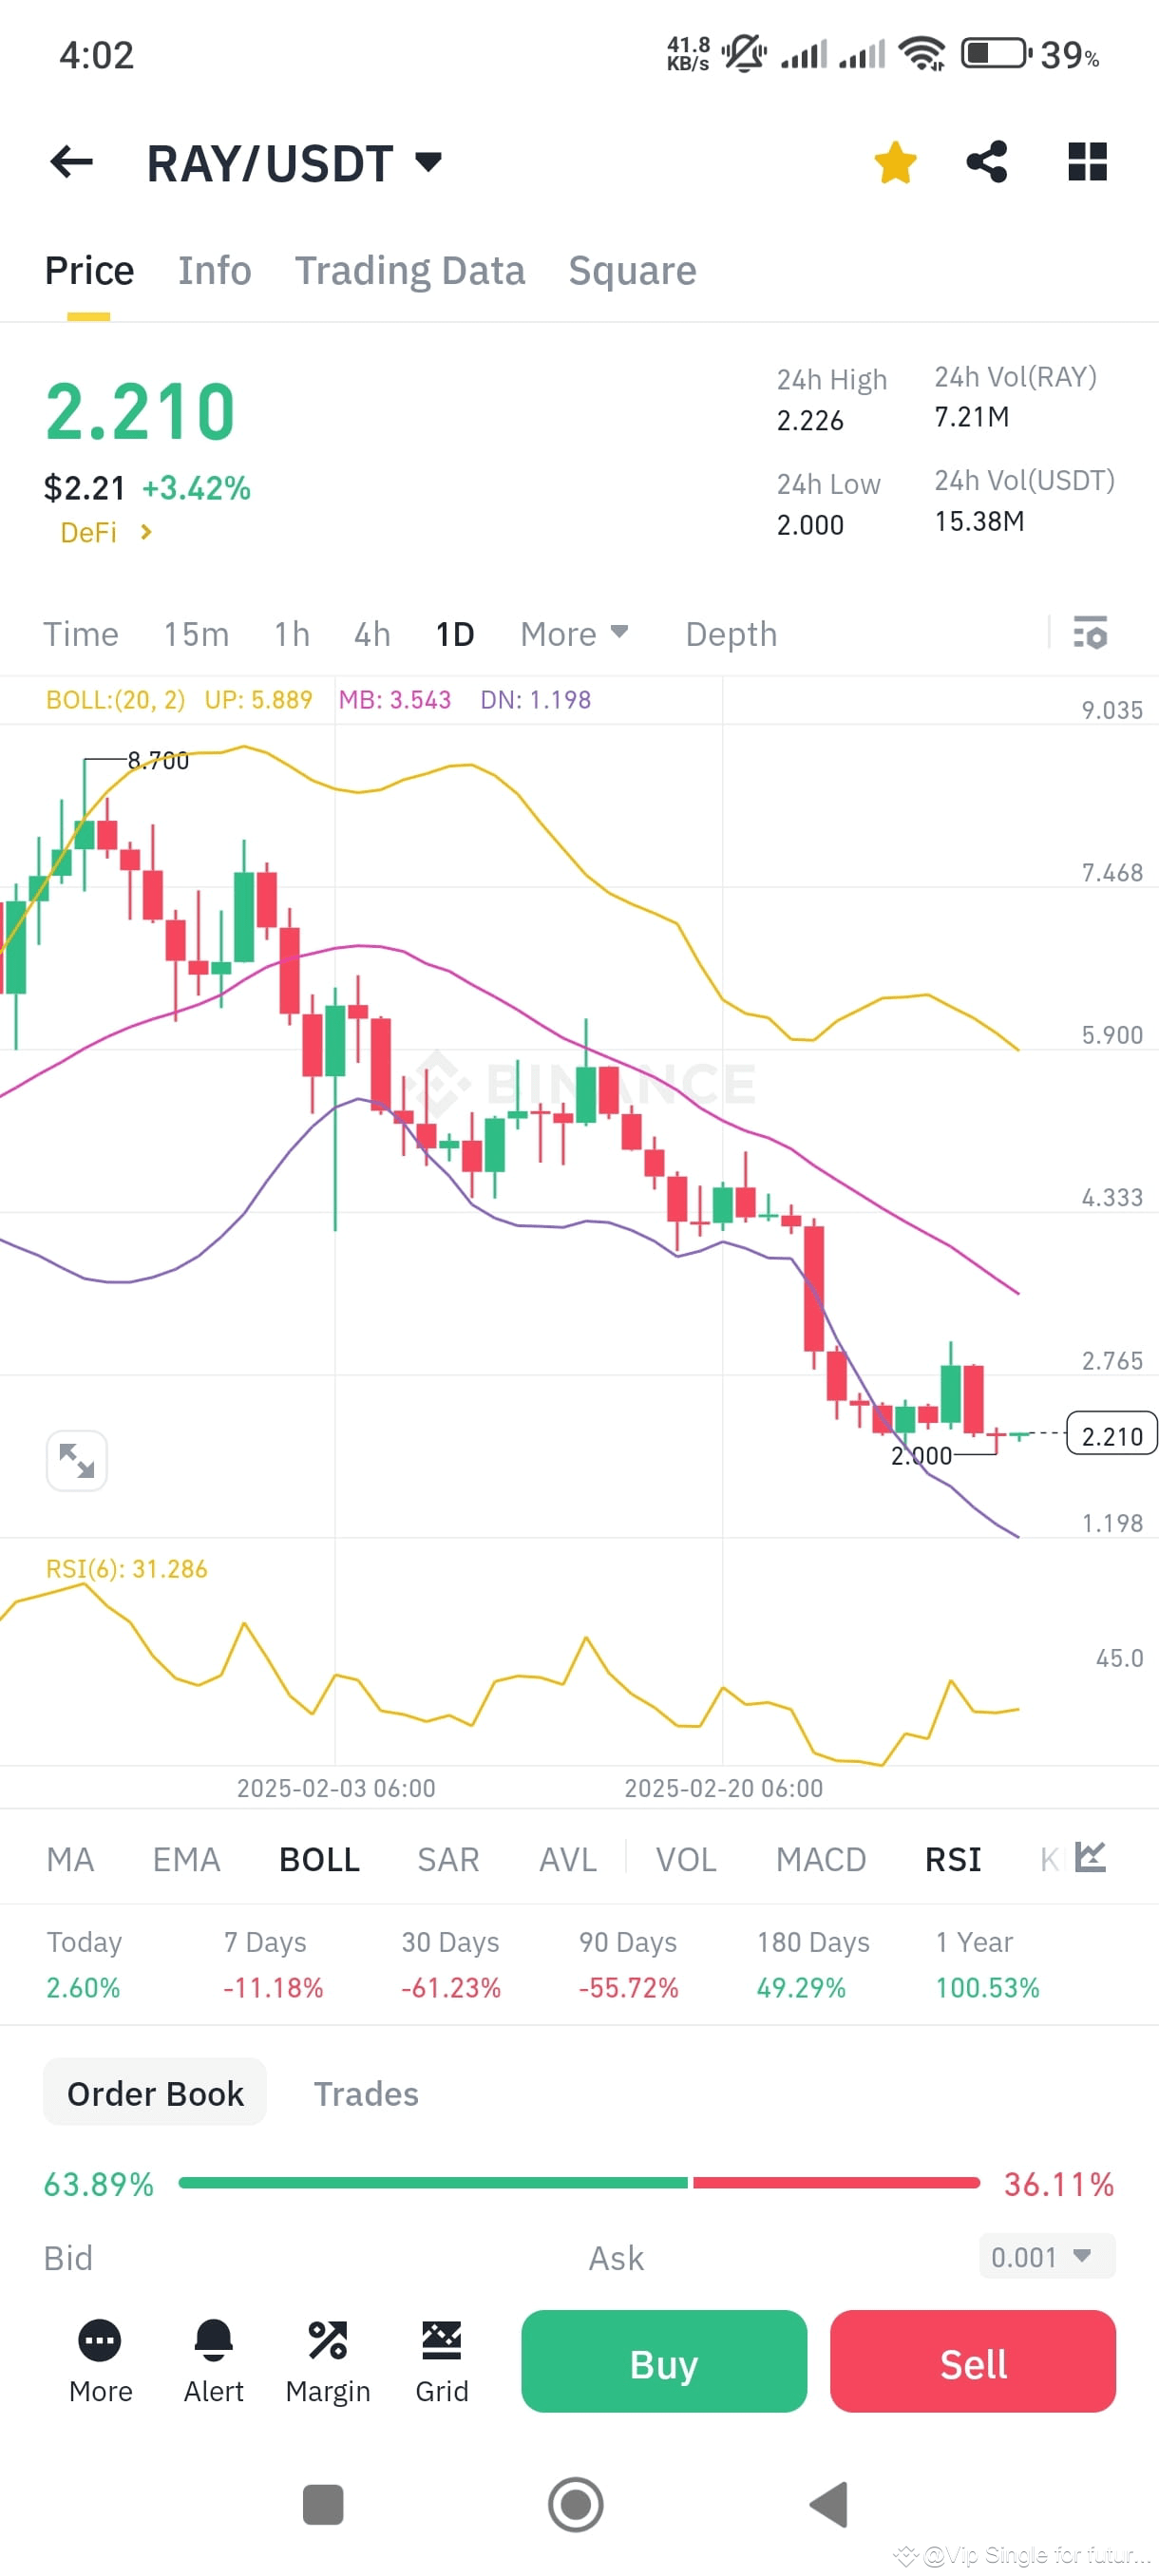Open Margin trading via percent icon
Viewport: 1159px width, 2576px height.
pyautogui.click(x=327, y=2340)
